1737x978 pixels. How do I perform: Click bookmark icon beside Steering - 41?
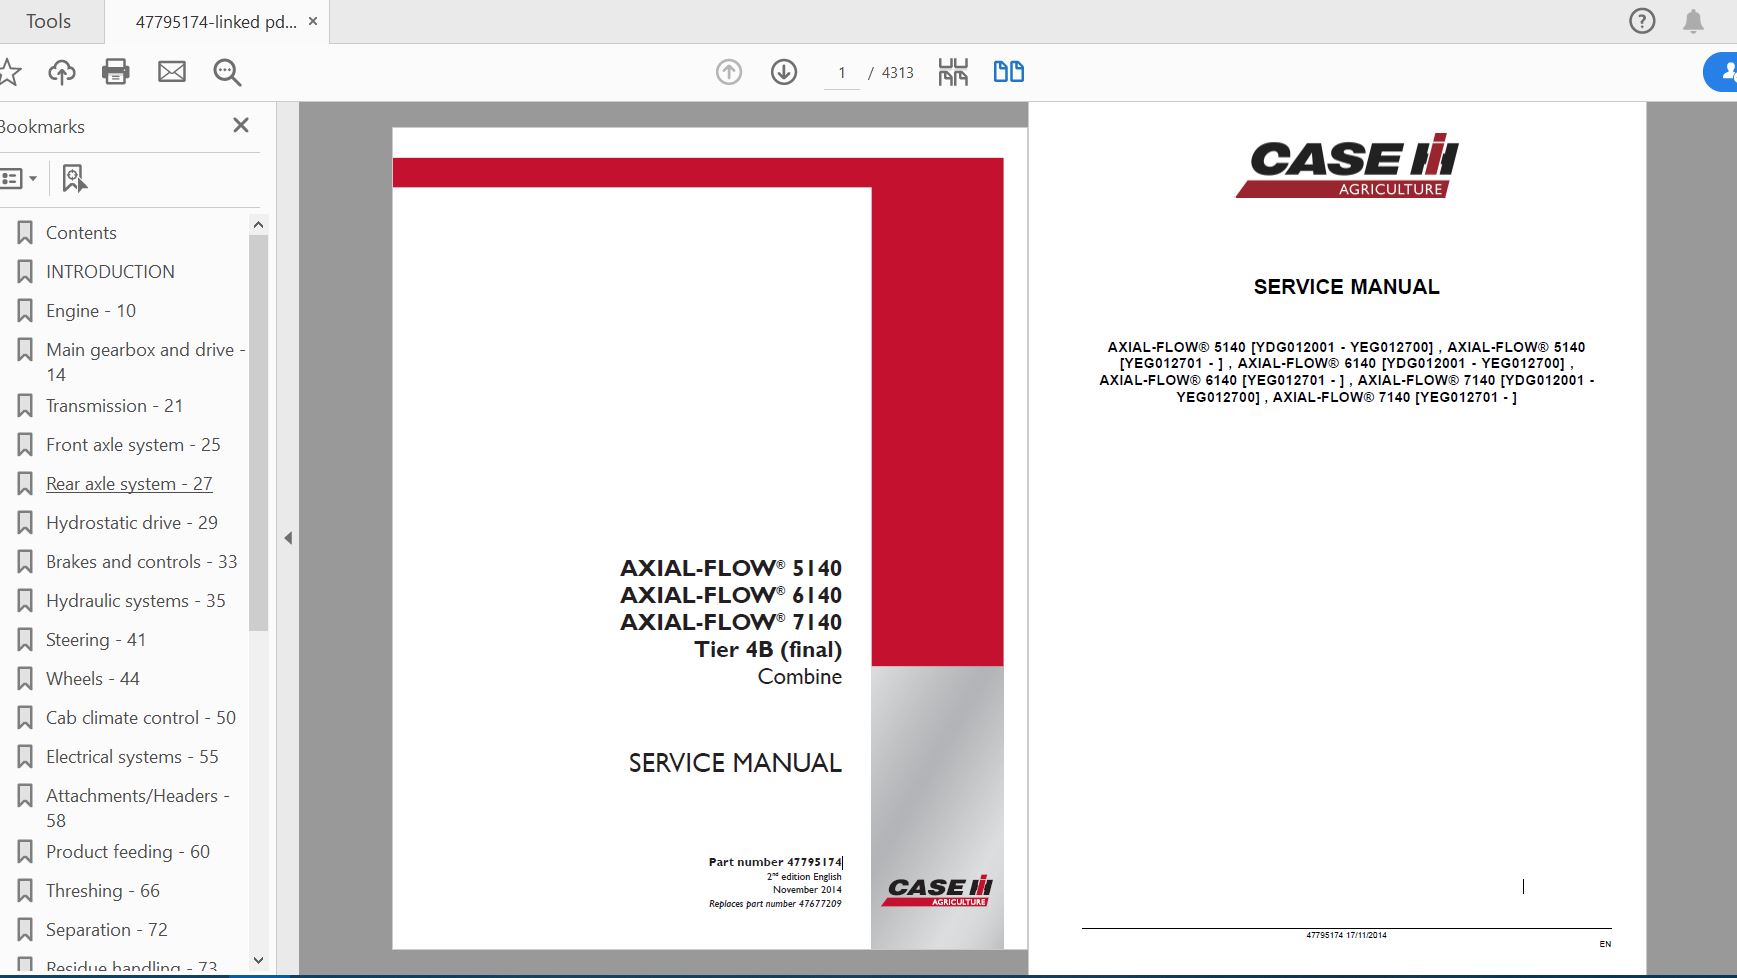(x=25, y=640)
